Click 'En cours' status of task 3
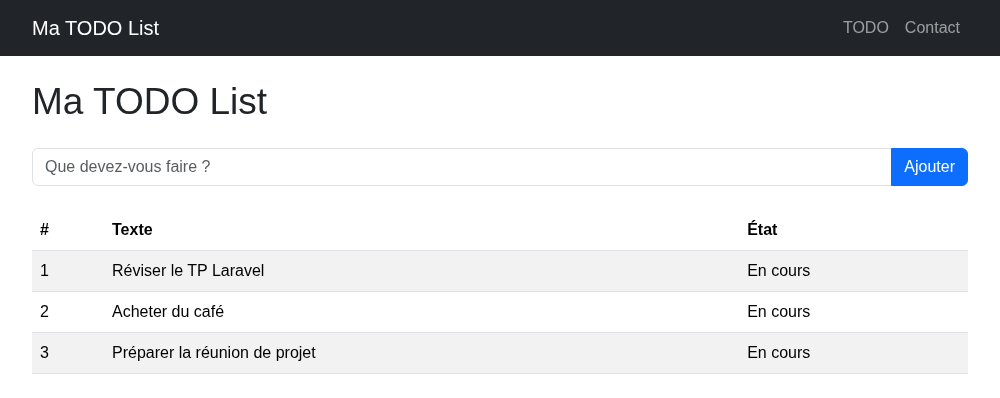The height and width of the screenshot is (398, 1000). pos(779,352)
